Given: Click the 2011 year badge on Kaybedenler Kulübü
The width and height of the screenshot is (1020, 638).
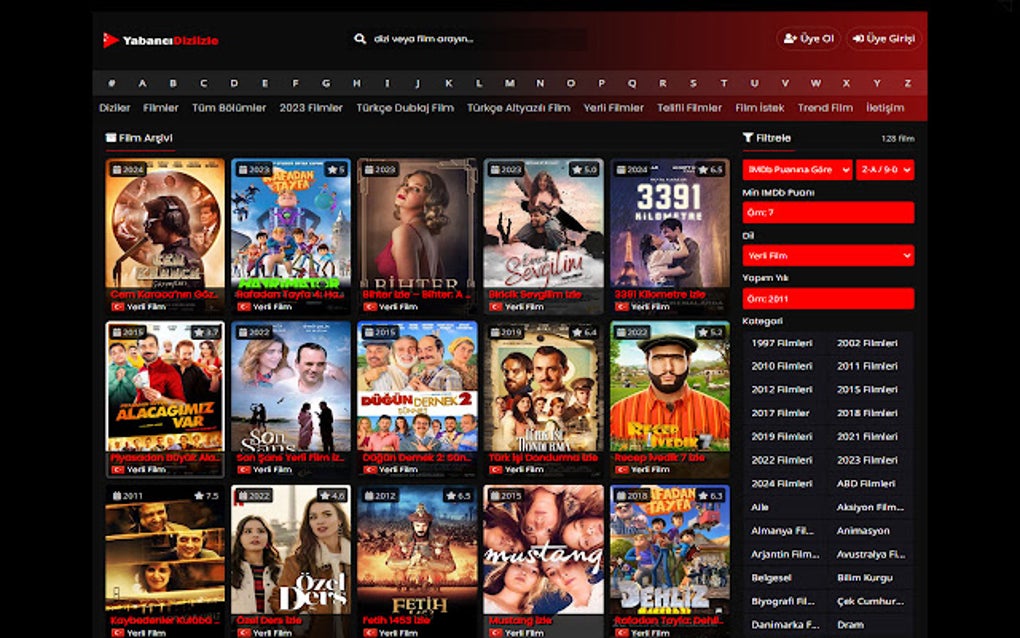Looking at the screenshot, I should point(128,496).
